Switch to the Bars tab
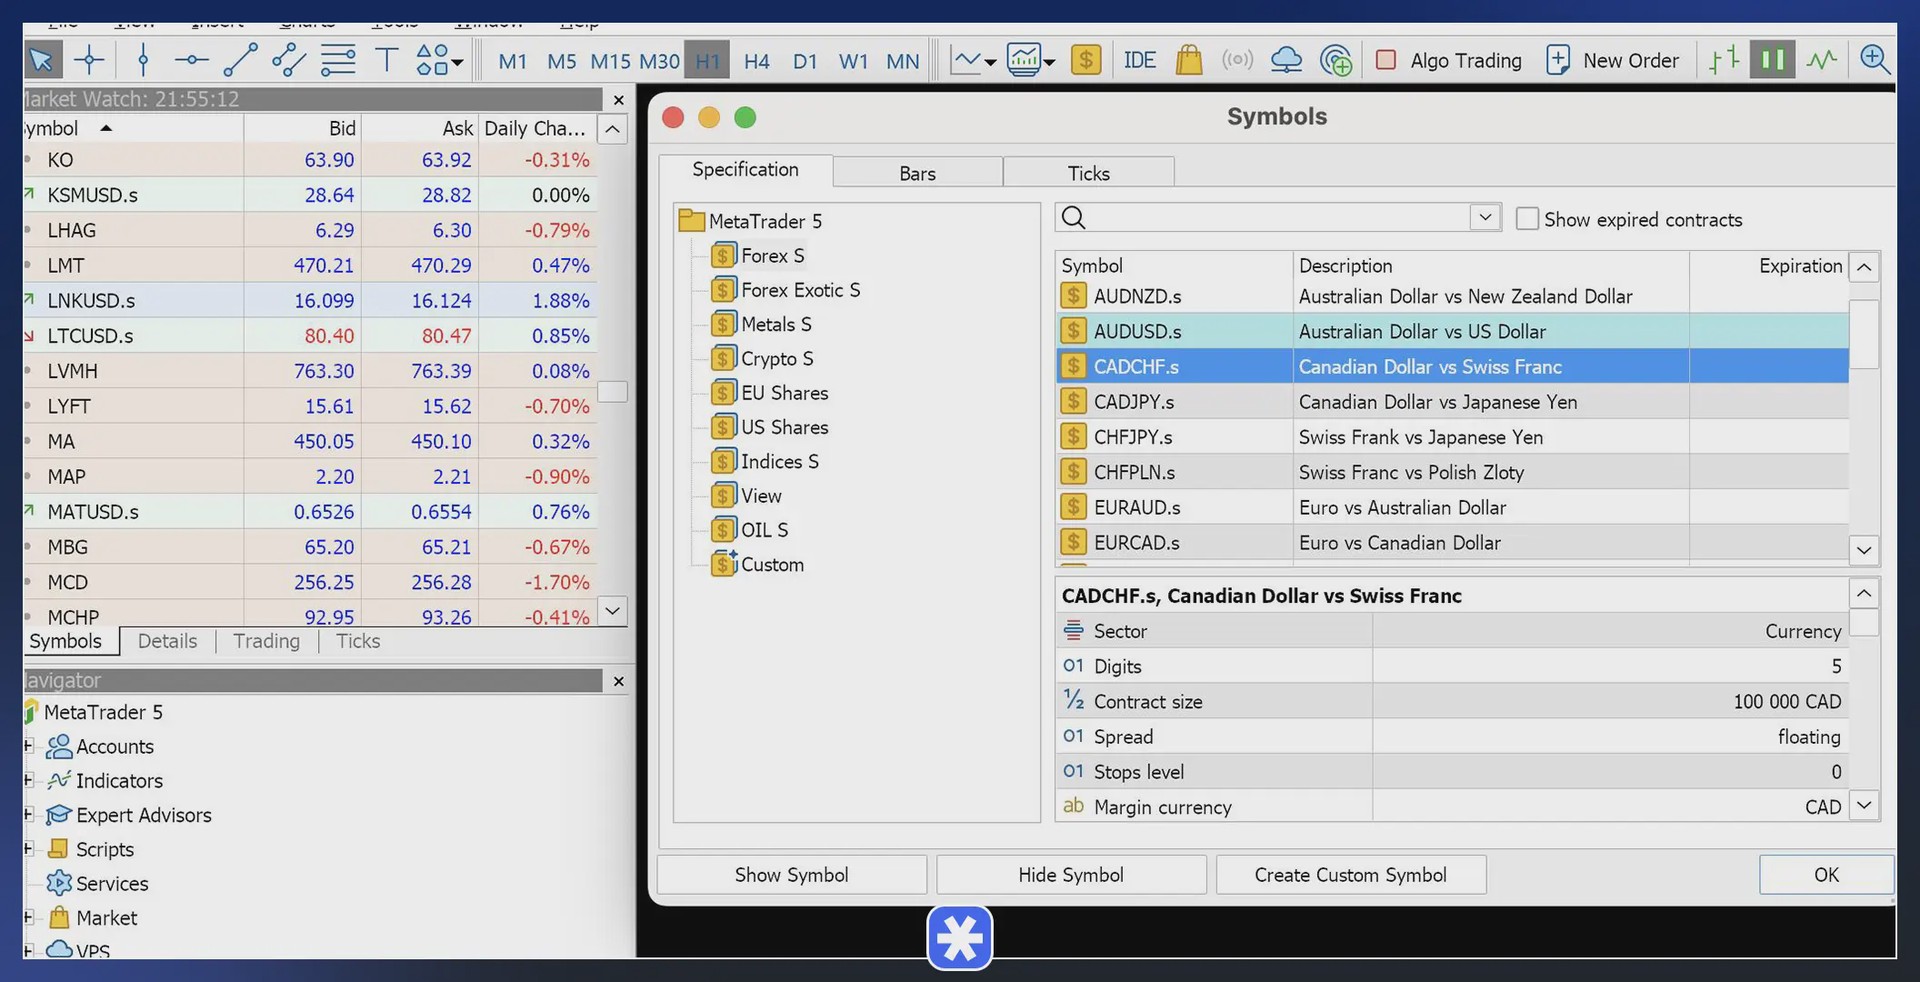 pos(917,173)
